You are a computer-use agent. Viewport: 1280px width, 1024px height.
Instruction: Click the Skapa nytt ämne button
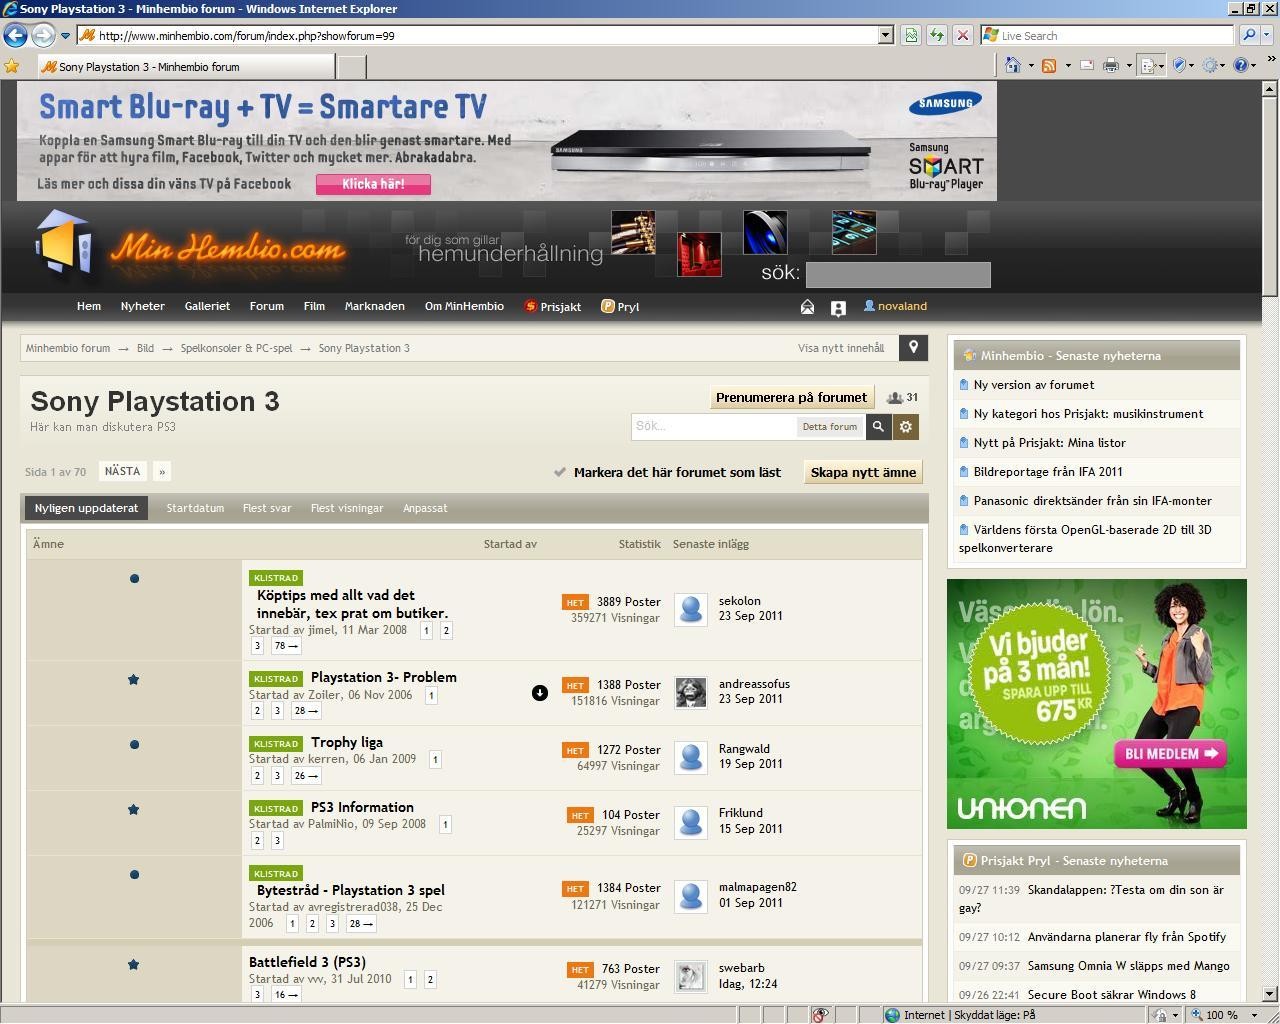863,472
